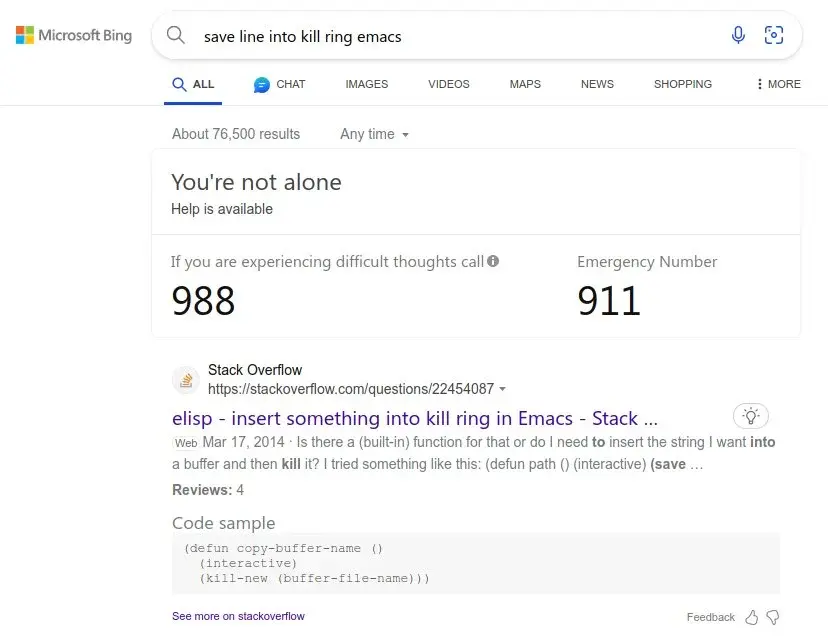Open the Any time filter dropdown
This screenshot has height=641, width=828.
[375, 134]
